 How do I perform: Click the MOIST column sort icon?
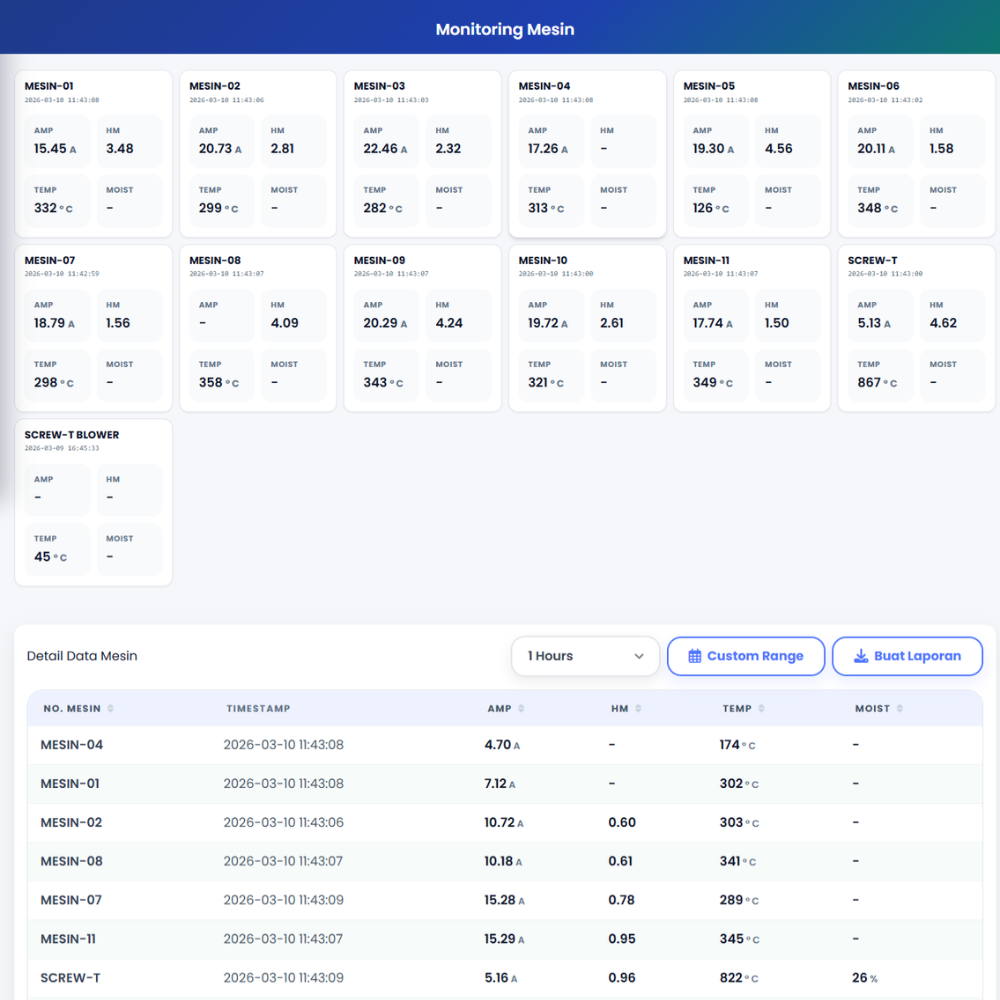[x=900, y=709]
